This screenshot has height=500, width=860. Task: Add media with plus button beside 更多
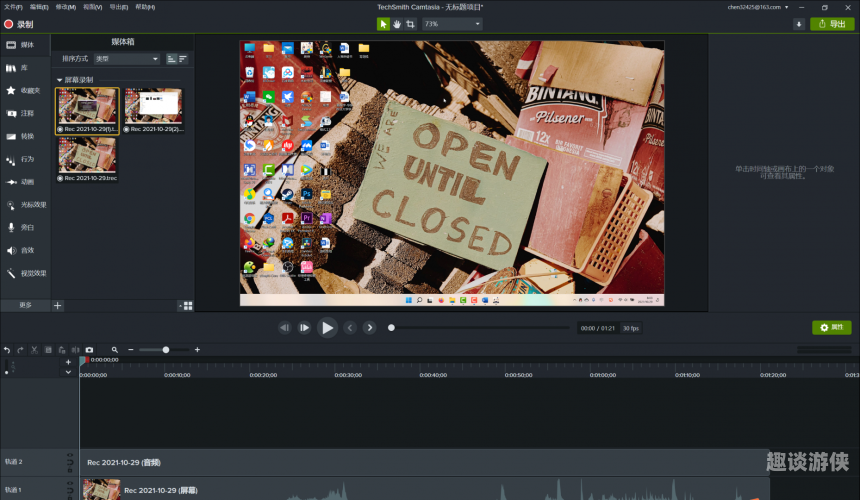pos(58,305)
